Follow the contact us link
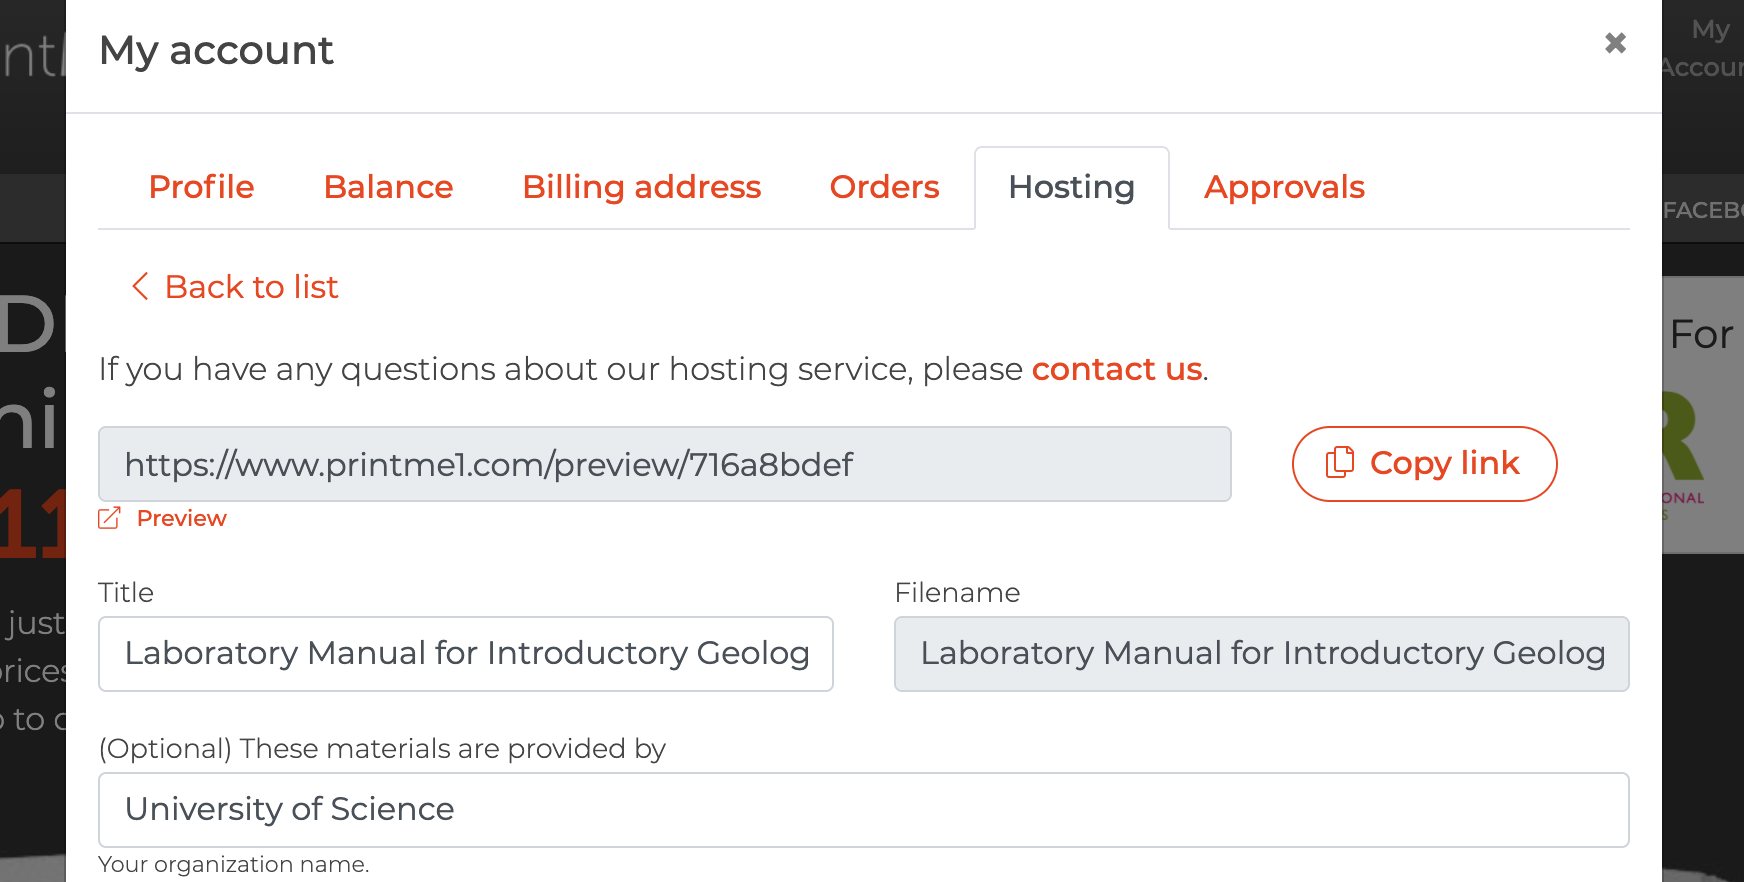 pyautogui.click(x=1117, y=369)
